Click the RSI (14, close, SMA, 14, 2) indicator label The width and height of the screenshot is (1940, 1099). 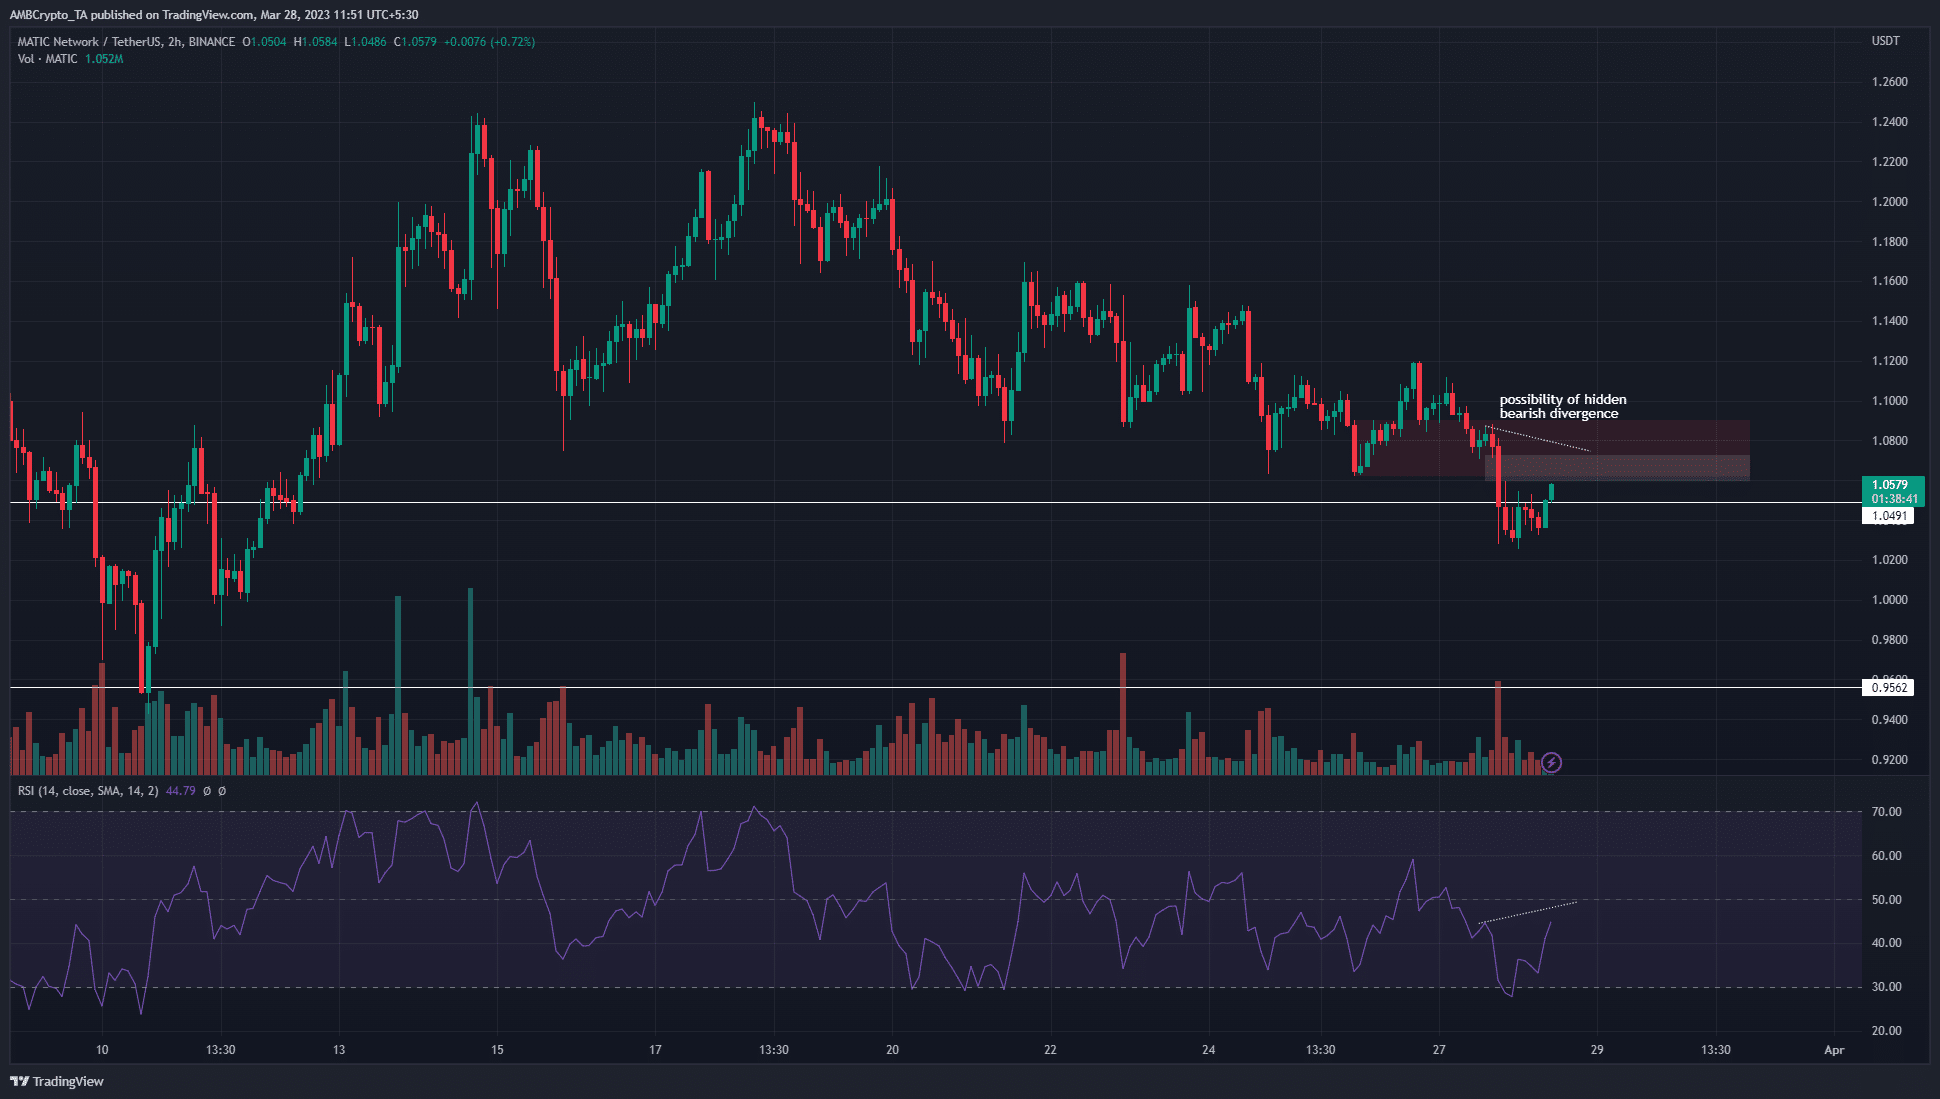tap(90, 789)
